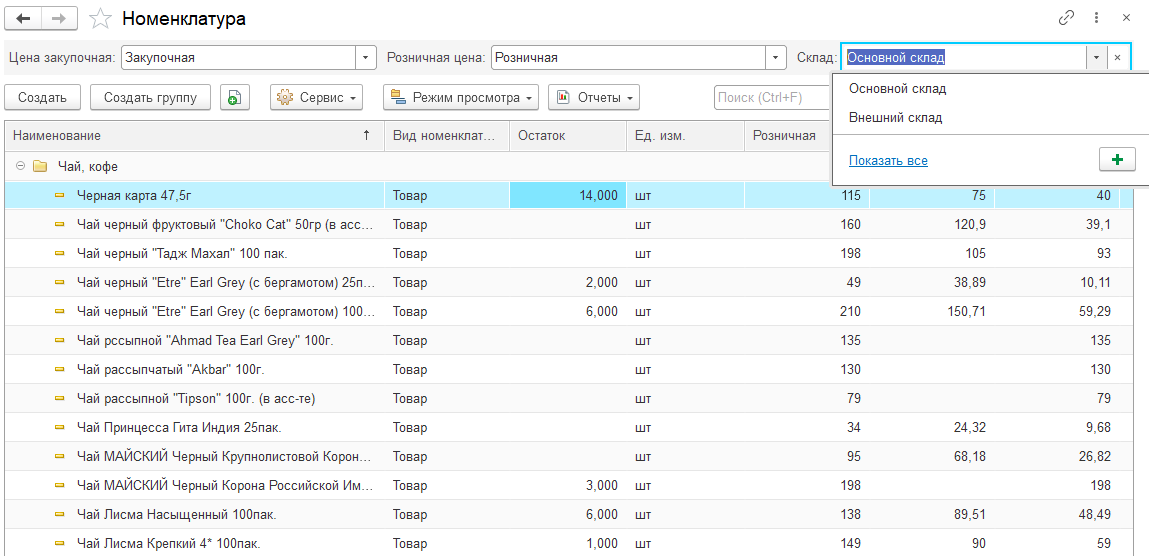Click the Ед. изм. column header
The height and width of the screenshot is (556, 1149).
tap(685, 136)
